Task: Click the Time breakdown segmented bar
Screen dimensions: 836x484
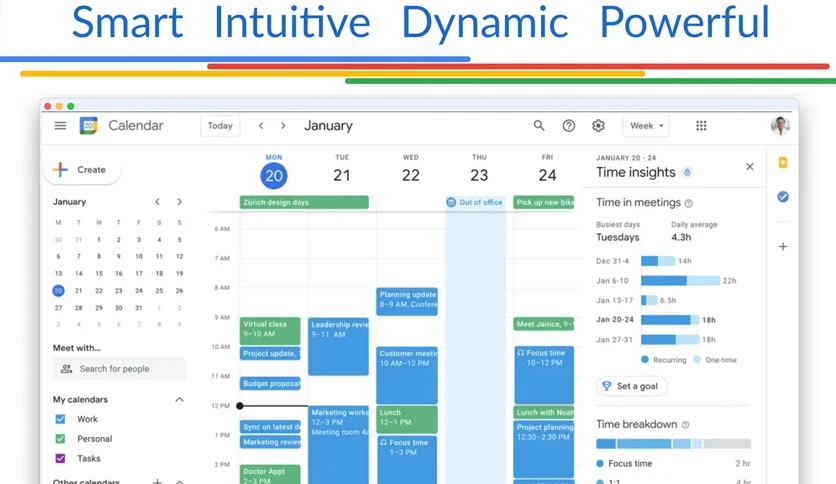Action: pyautogui.click(x=673, y=443)
